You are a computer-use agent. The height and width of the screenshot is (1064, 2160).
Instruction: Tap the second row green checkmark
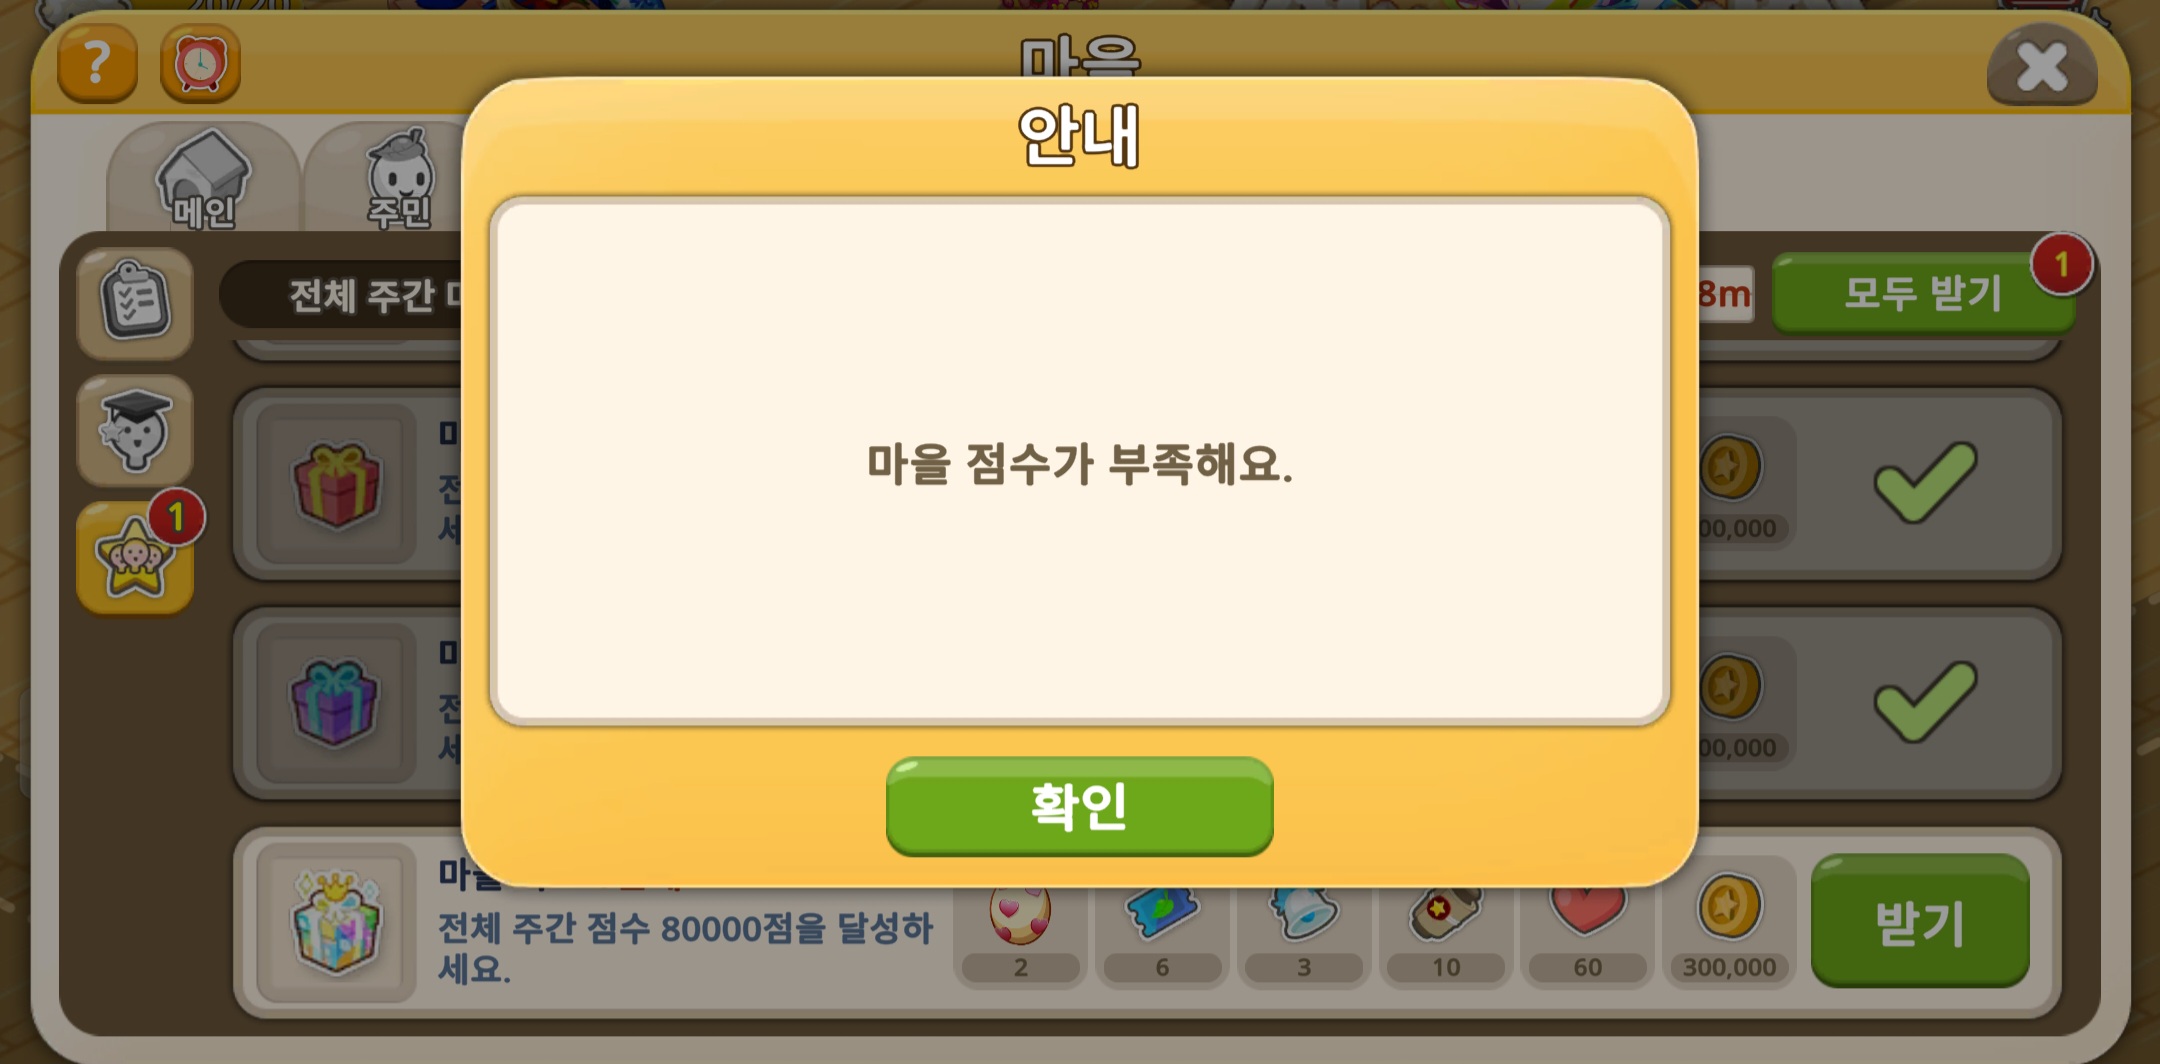pos(1925,702)
